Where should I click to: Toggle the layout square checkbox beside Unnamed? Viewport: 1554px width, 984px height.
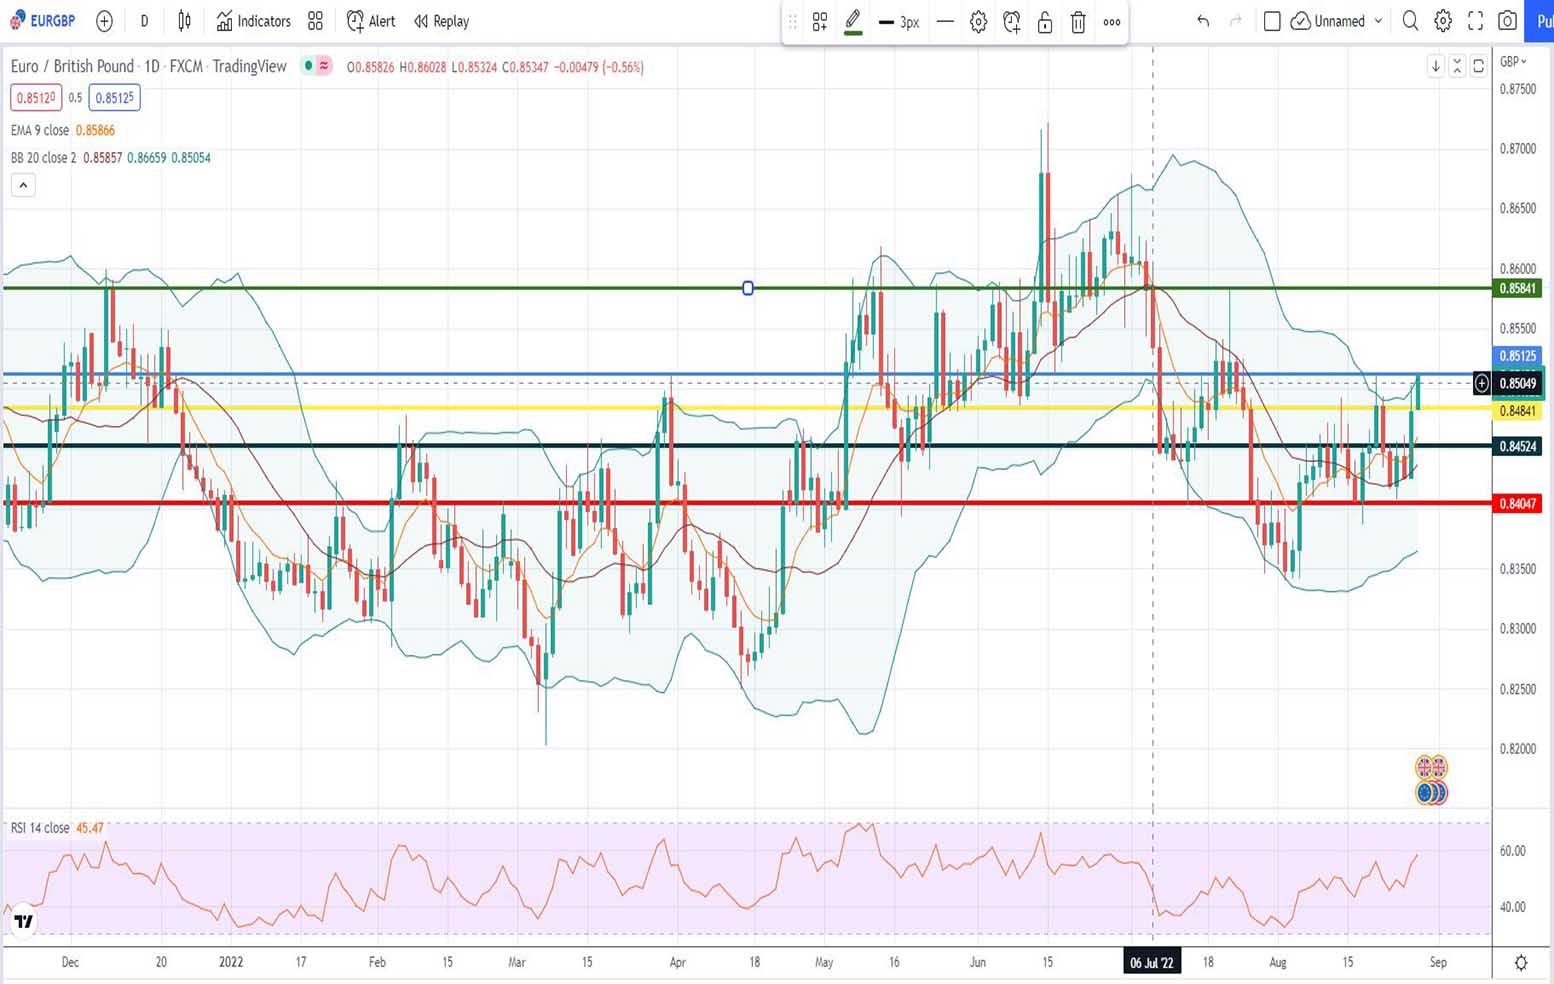[x=1272, y=21]
